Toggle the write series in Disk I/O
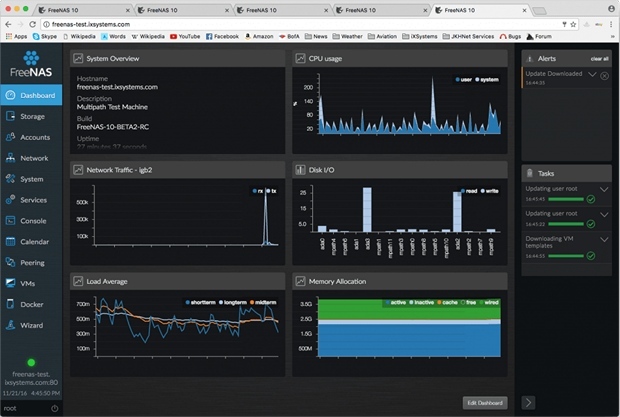The height and width of the screenshot is (417, 620). coord(490,191)
